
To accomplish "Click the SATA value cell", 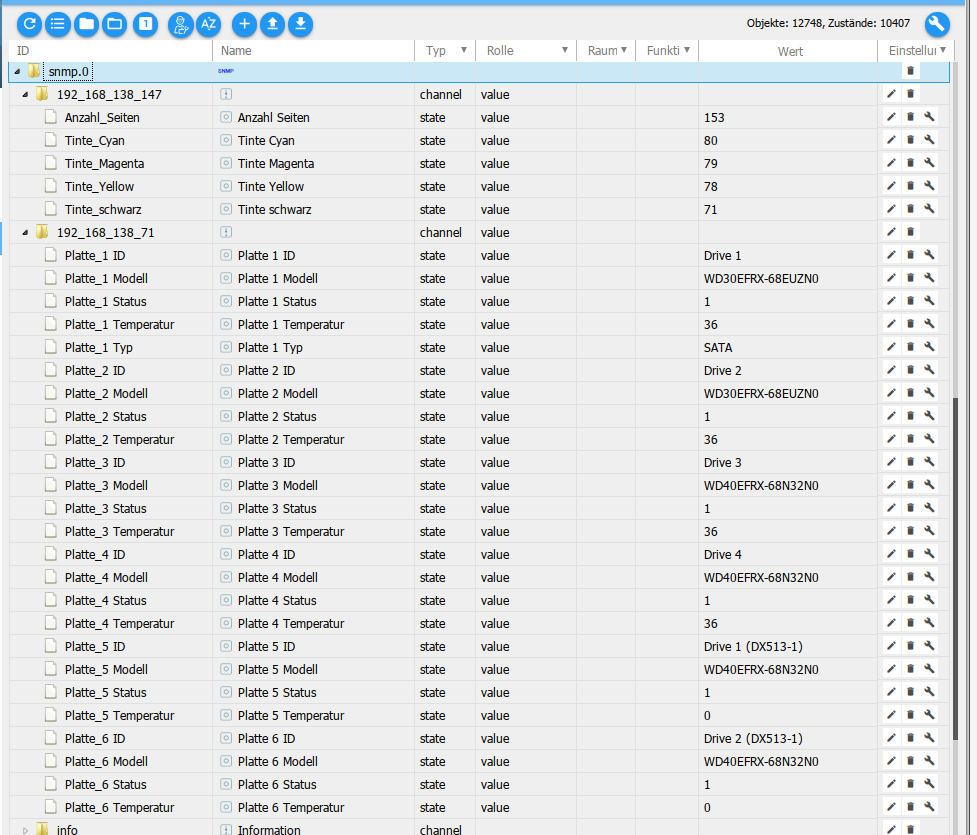I will pos(788,348).
